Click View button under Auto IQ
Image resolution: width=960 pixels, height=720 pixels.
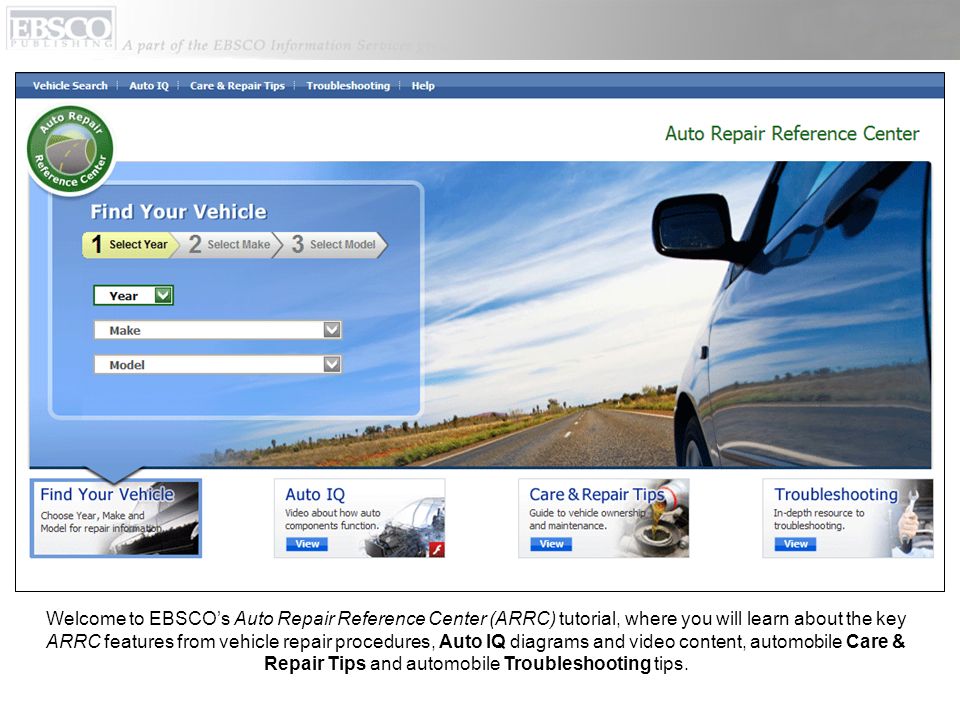pyautogui.click(x=307, y=544)
